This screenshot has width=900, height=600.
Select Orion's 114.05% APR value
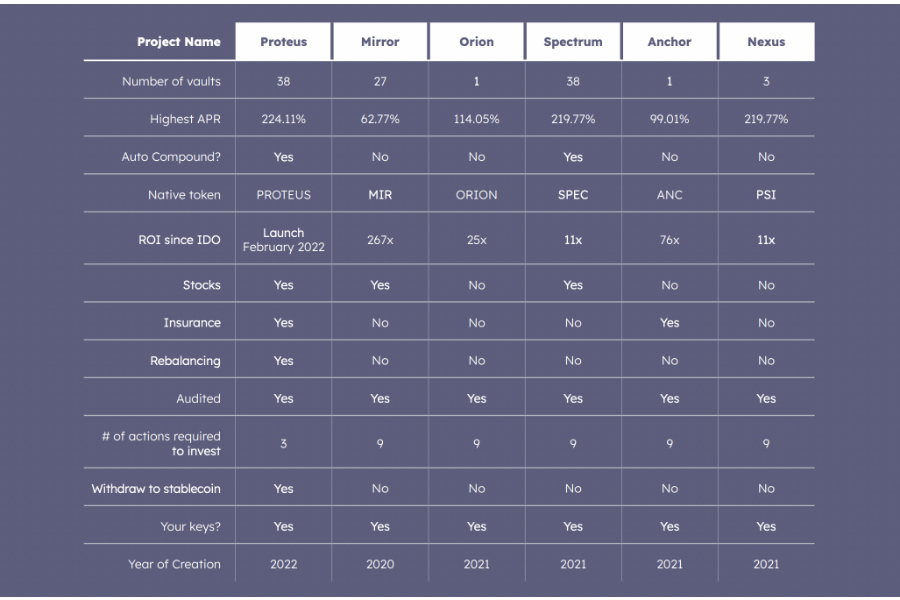476,119
